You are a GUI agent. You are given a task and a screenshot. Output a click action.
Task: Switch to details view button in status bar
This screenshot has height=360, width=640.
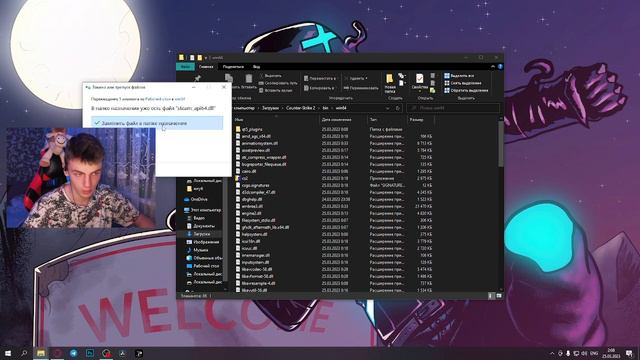491,296
